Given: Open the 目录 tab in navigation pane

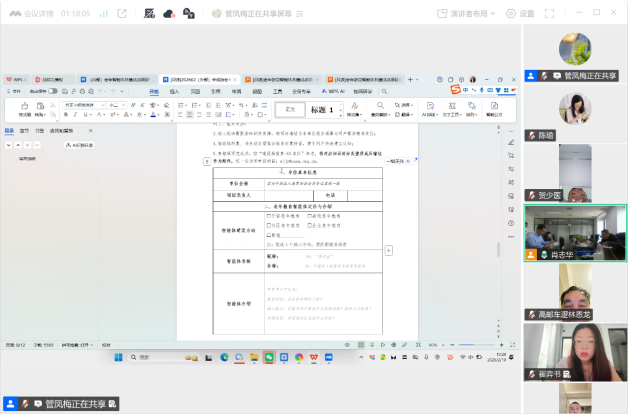Looking at the screenshot, I should click(9, 130).
